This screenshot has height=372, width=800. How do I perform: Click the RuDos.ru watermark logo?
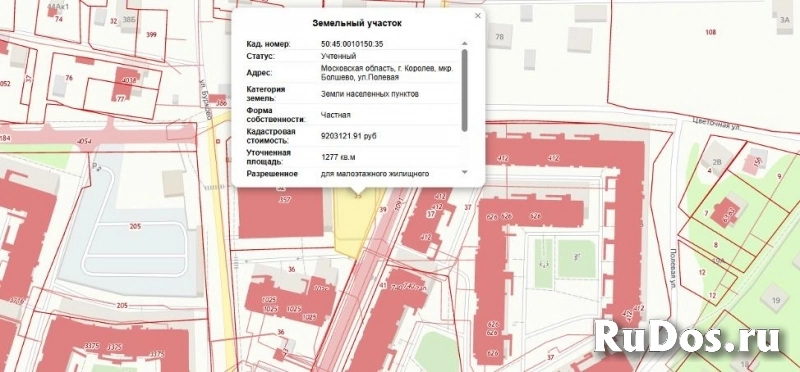(687, 336)
